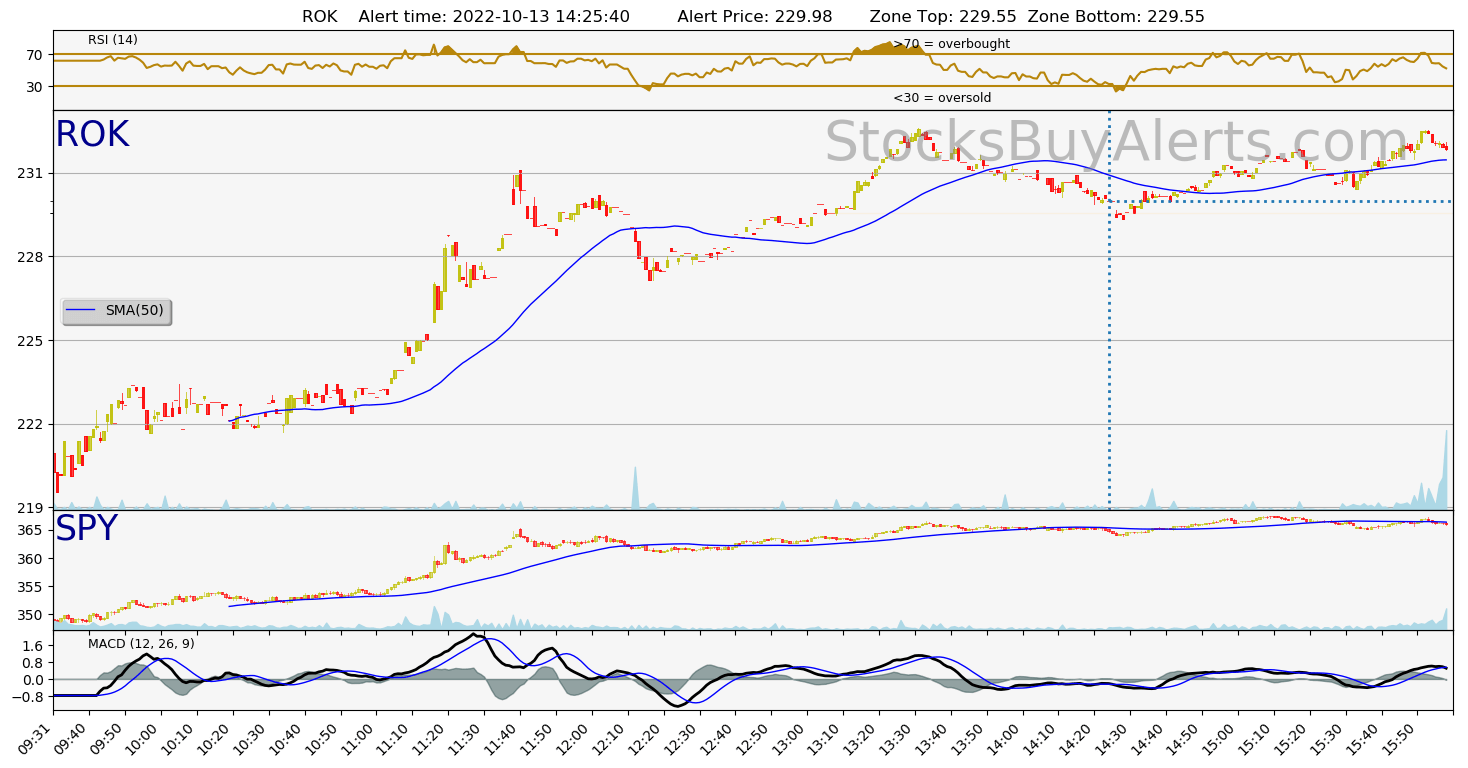Click the MACD (12, 26, 9) label

[x=141, y=644]
